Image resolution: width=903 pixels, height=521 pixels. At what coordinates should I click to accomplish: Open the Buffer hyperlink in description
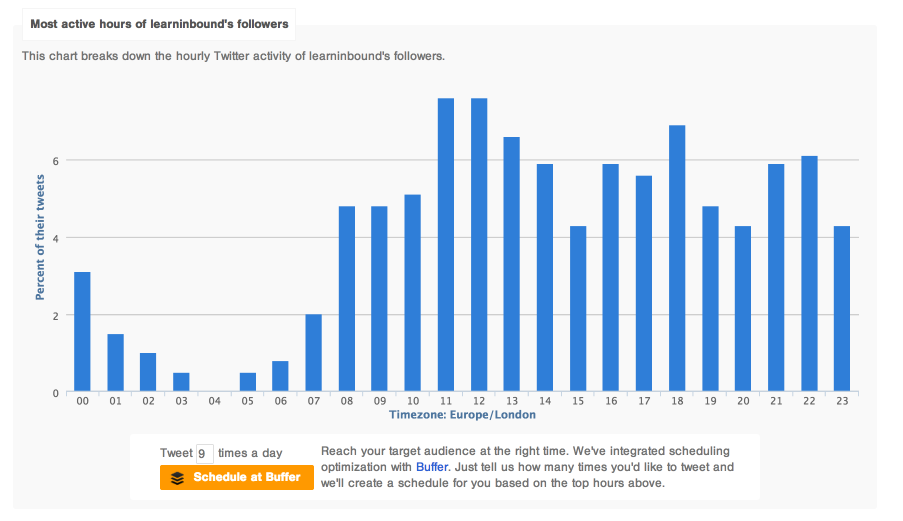point(432,467)
